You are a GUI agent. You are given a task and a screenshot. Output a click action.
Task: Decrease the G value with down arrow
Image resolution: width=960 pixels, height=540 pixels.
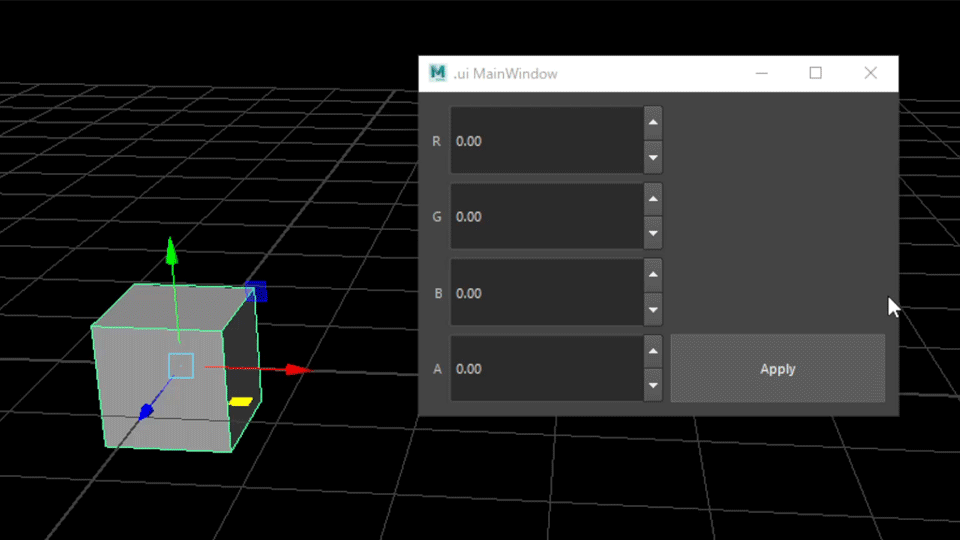[x=653, y=233]
